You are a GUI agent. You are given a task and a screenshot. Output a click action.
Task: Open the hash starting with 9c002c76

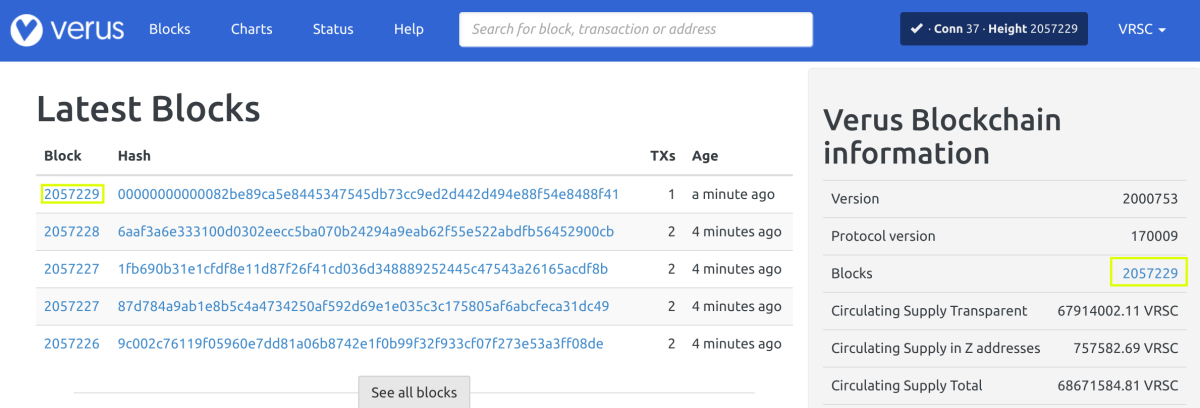(360, 344)
